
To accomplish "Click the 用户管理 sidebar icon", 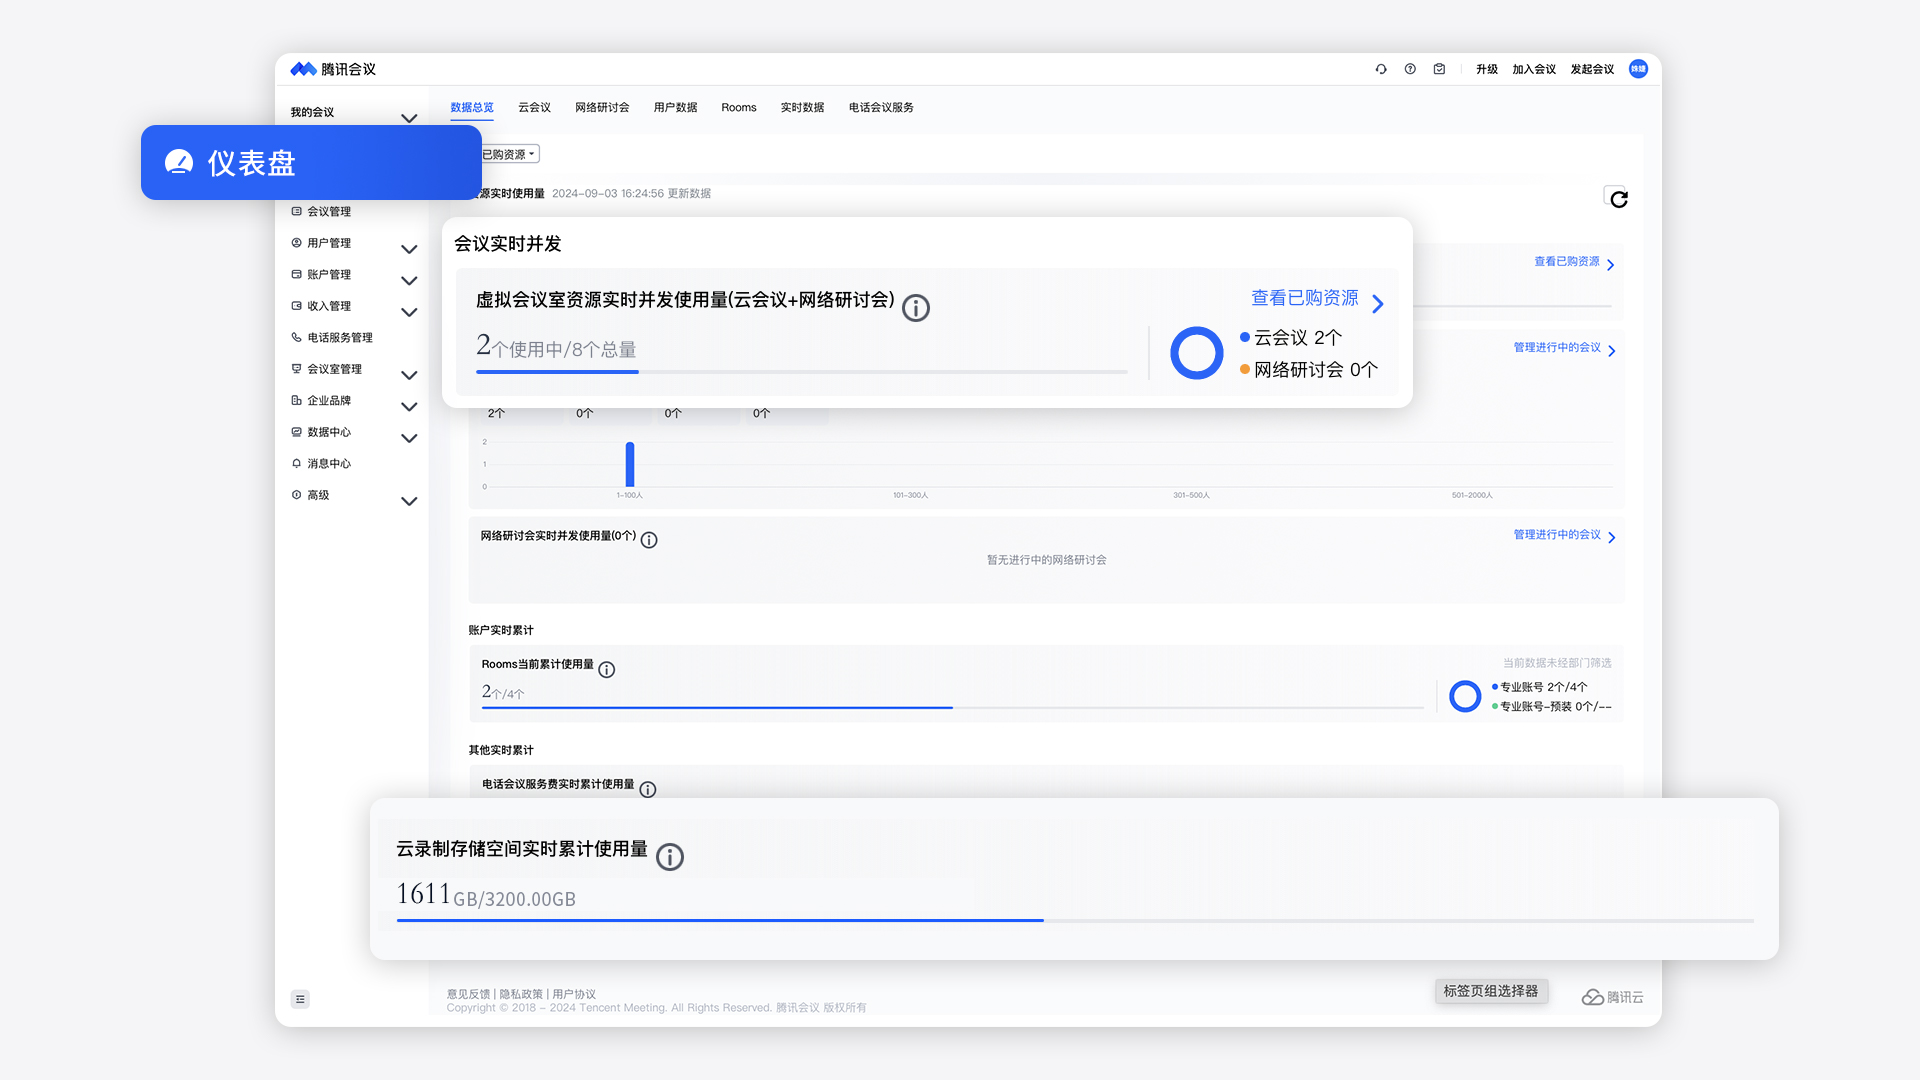I will coord(296,243).
